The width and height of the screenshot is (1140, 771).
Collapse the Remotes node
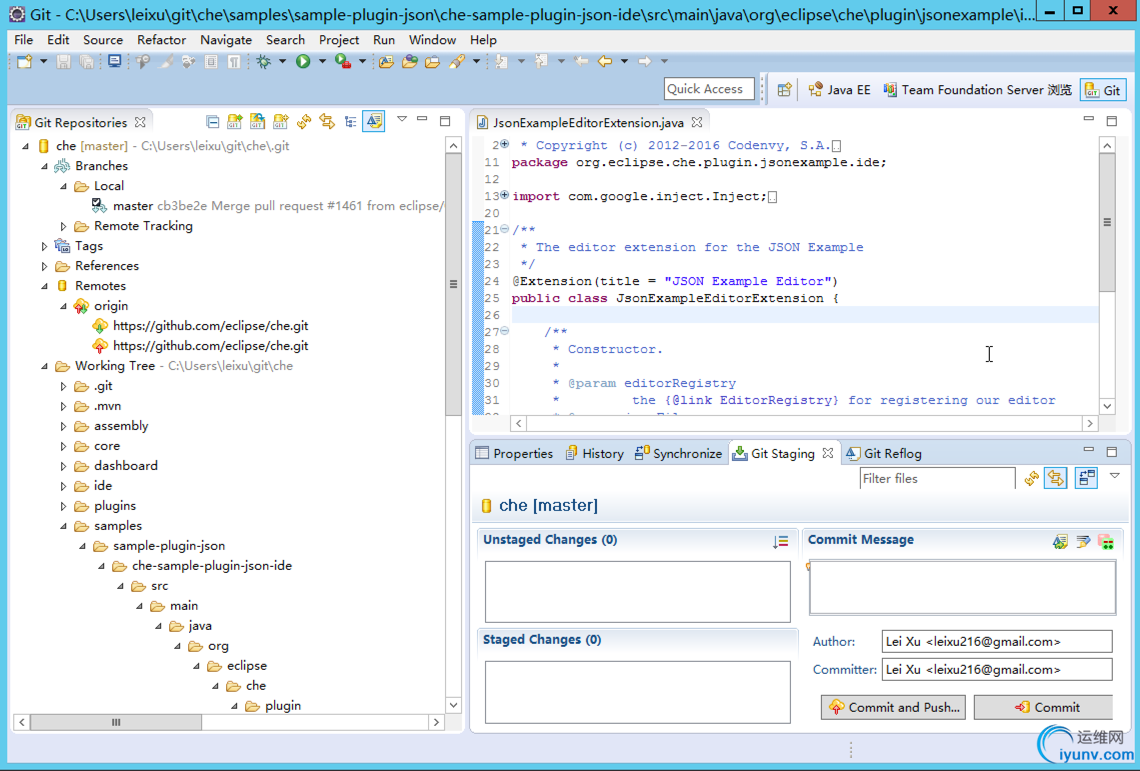[44, 287]
